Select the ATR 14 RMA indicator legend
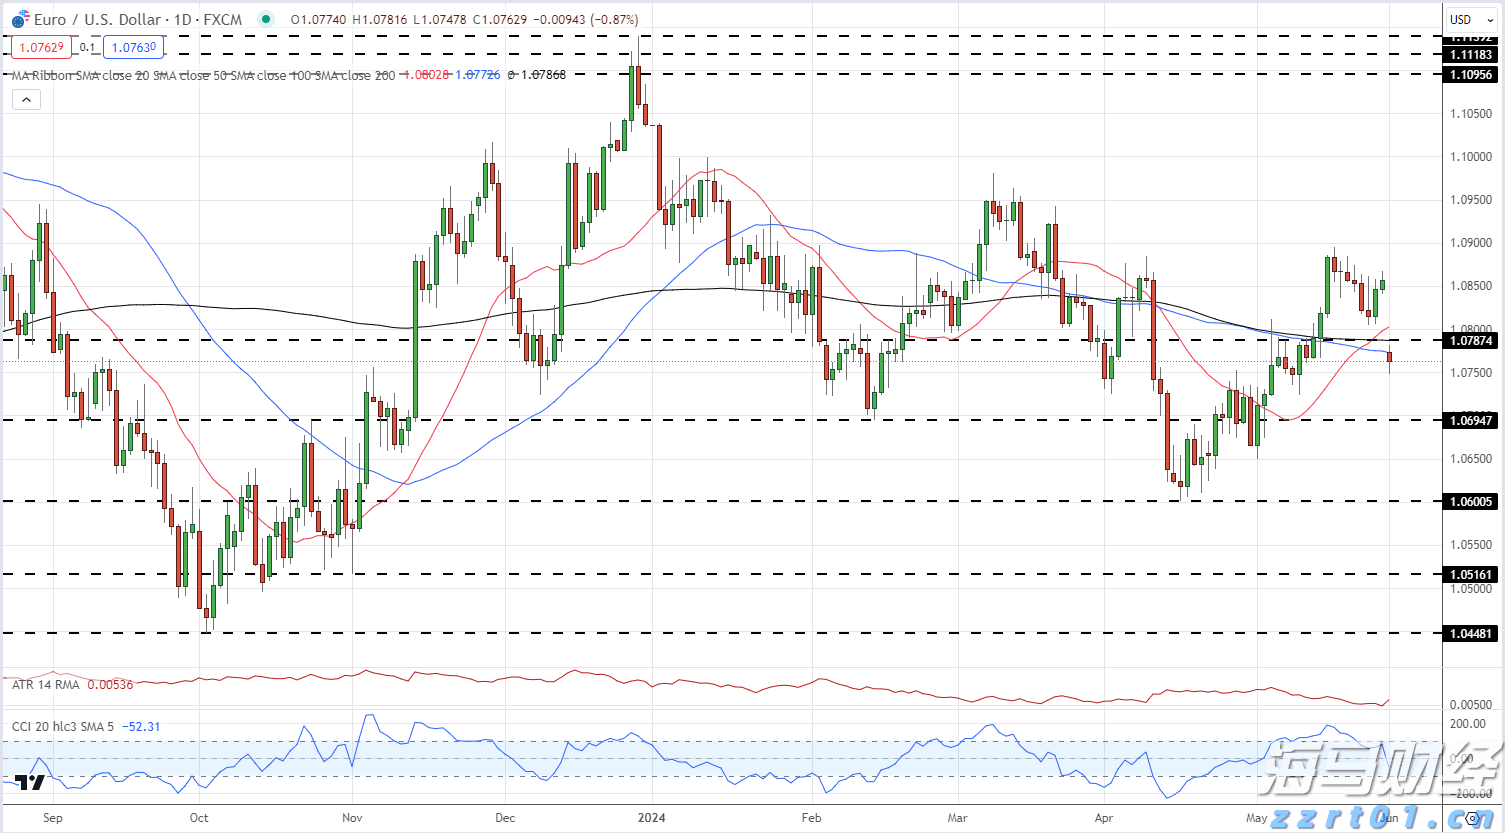The image size is (1505, 833). point(46,684)
